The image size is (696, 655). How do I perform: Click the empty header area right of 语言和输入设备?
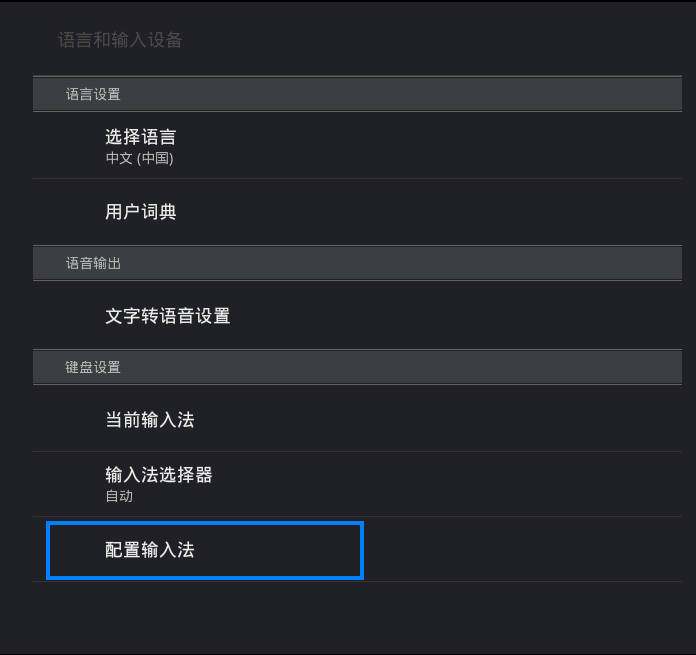(450, 40)
